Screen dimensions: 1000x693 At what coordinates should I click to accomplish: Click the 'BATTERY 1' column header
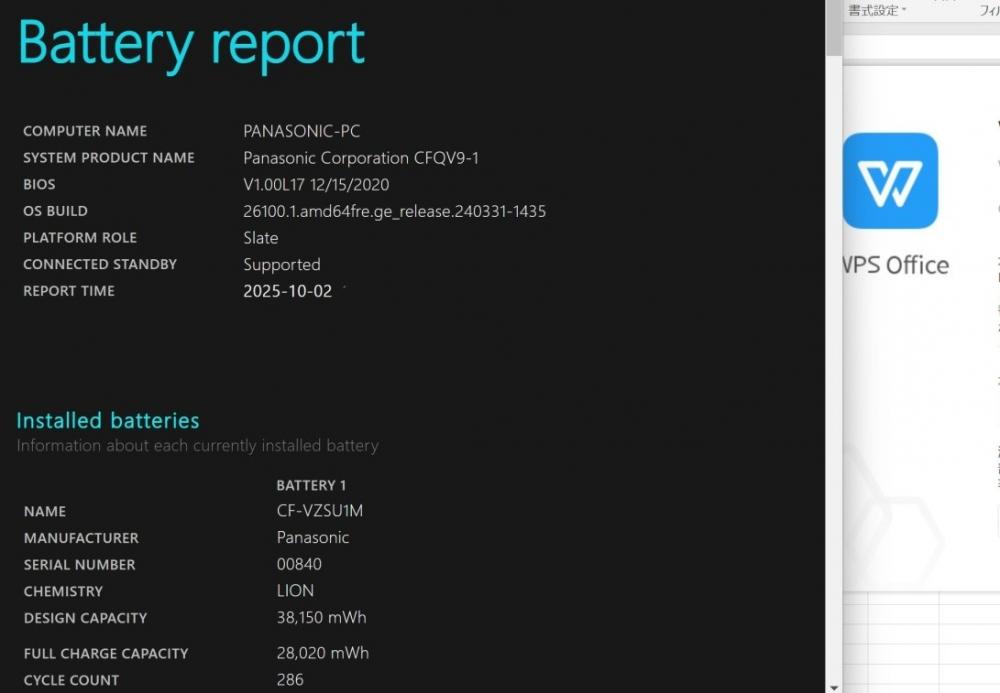pos(311,485)
